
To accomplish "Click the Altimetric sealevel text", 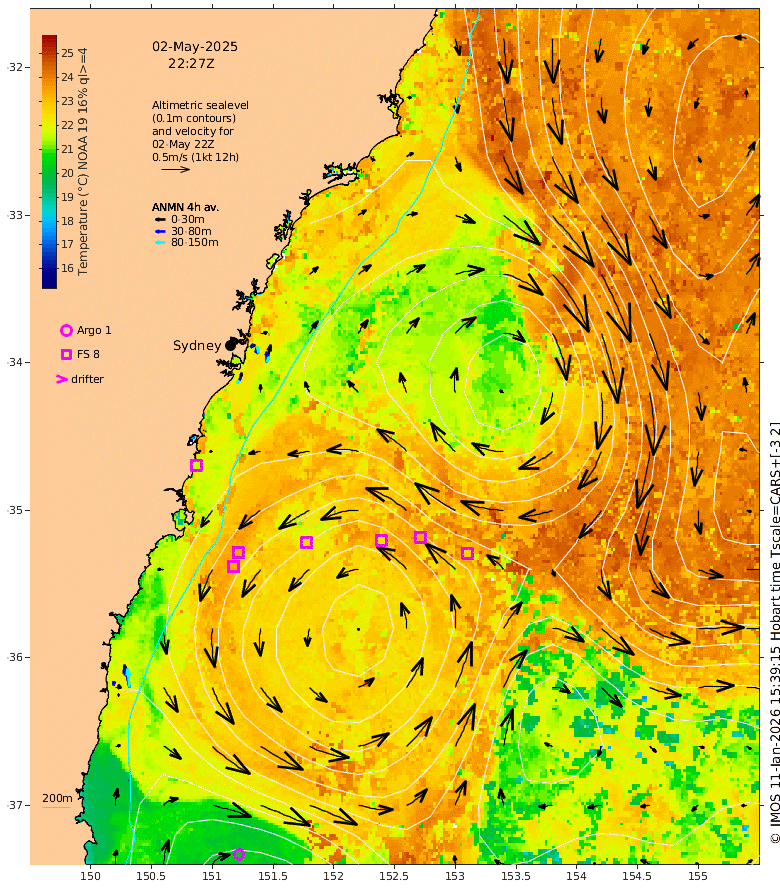I will pos(200,105).
